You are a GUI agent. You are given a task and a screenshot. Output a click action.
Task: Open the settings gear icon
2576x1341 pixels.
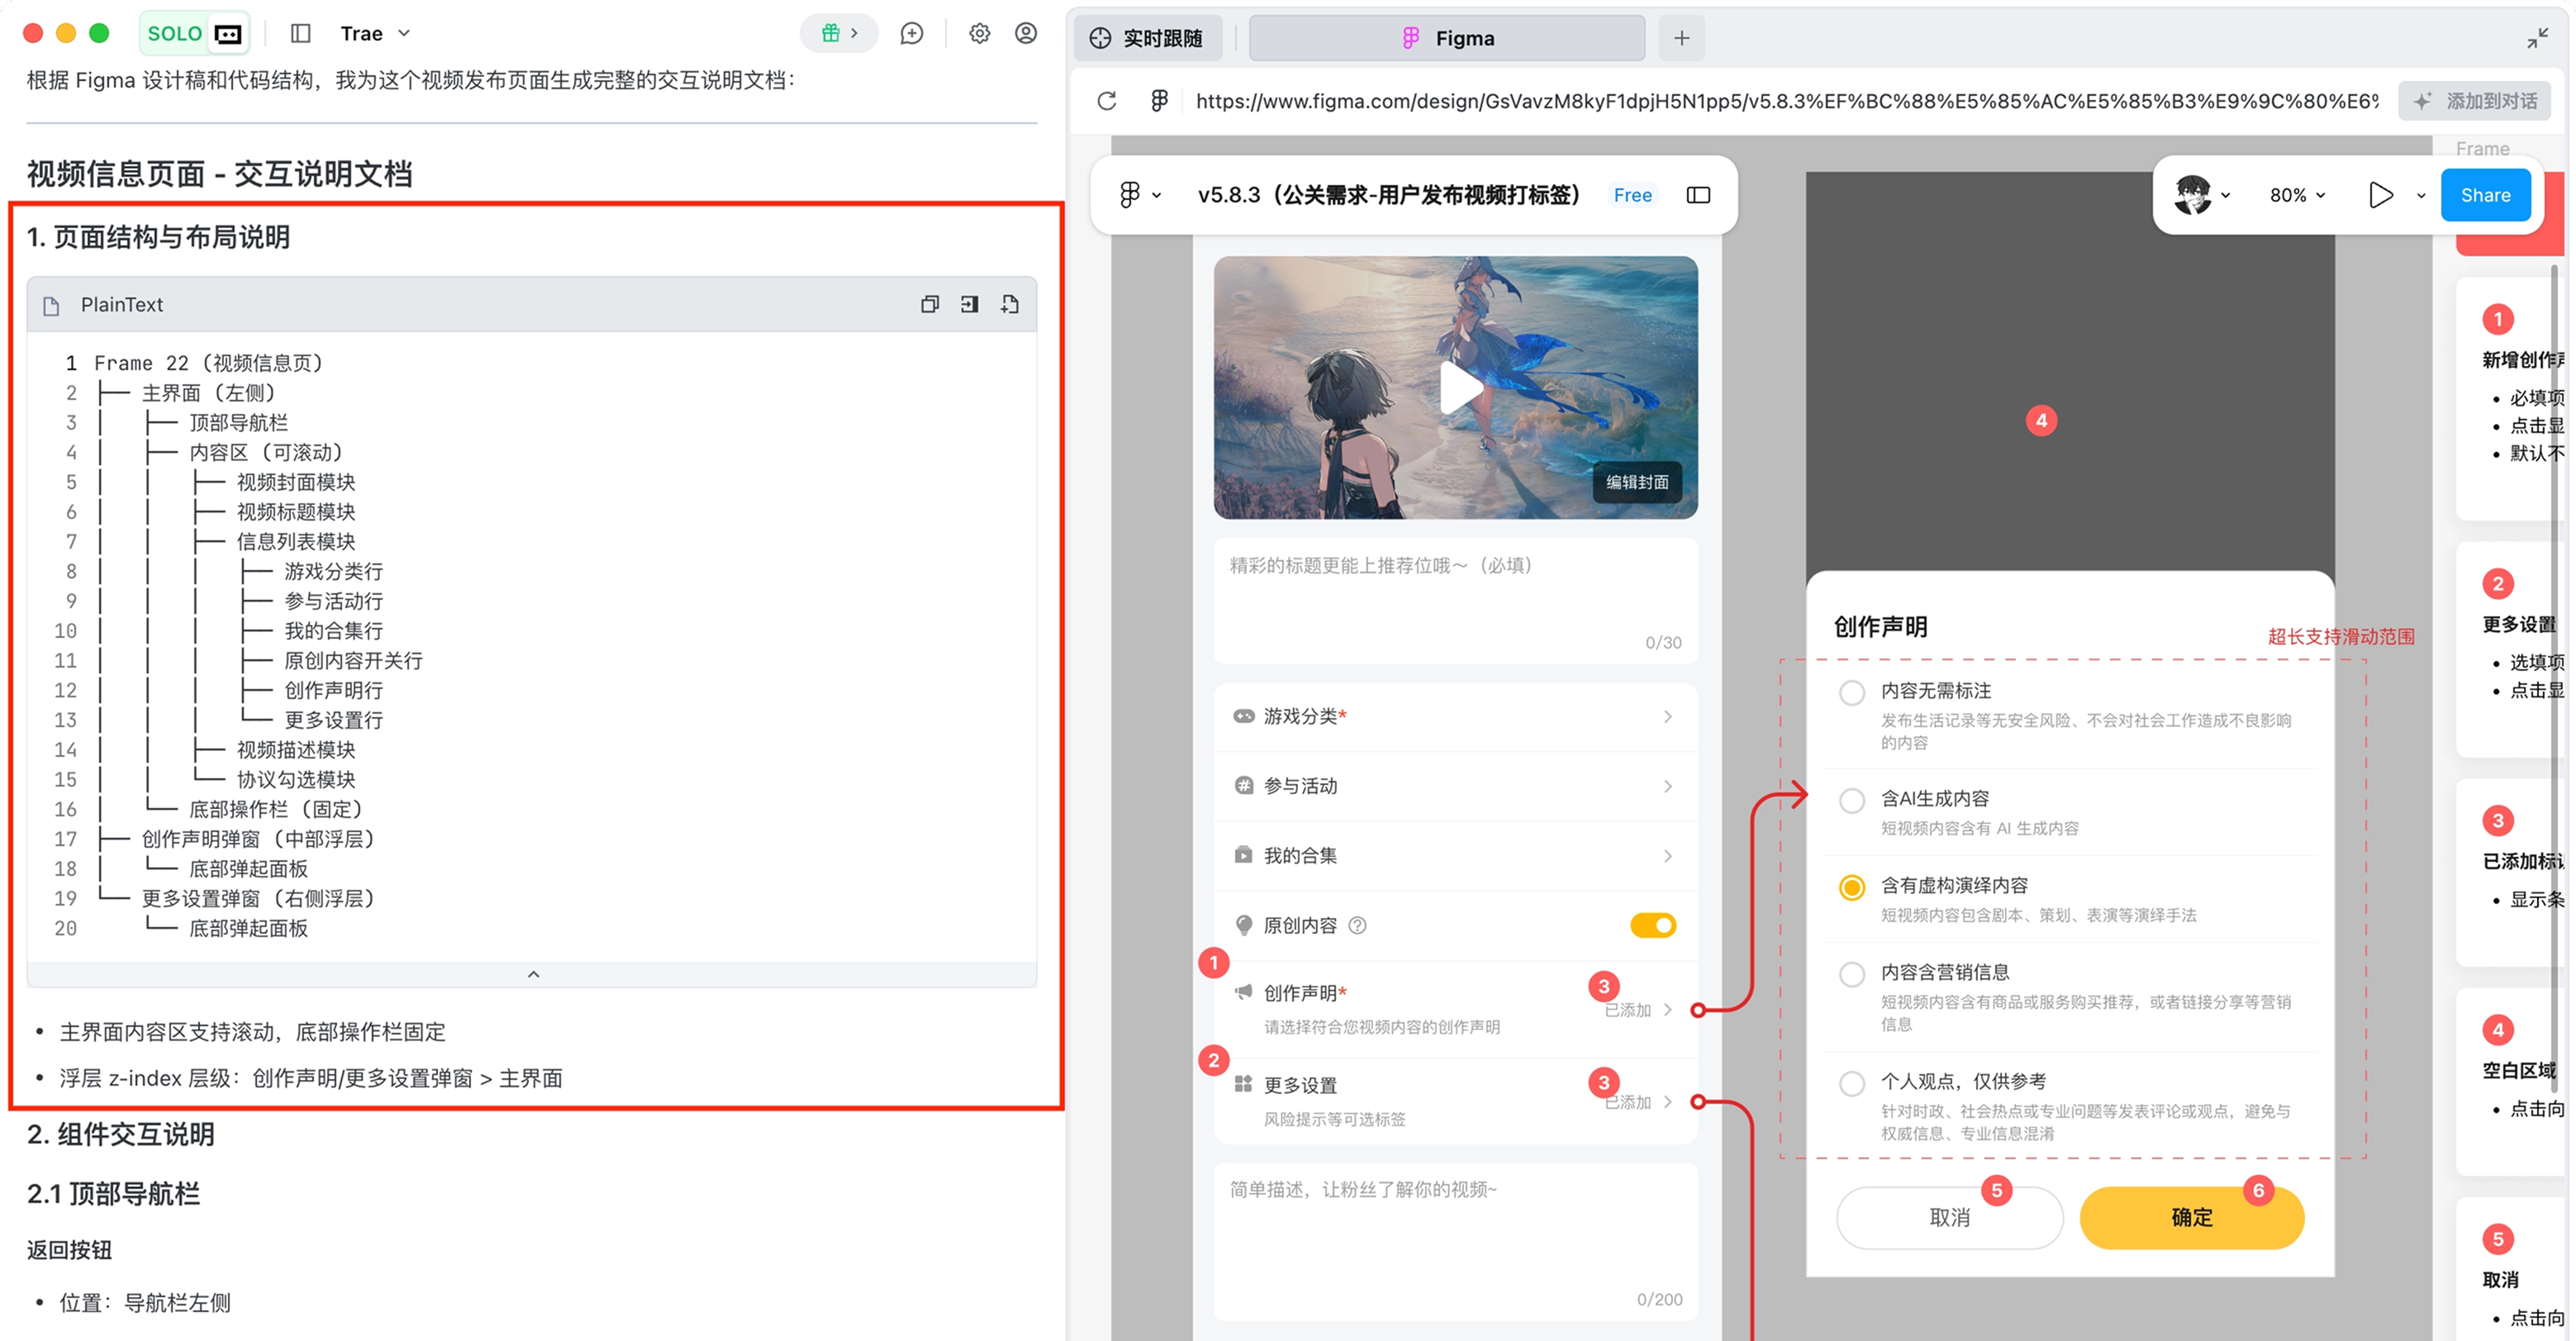pyautogui.click(x=979, y=34)
